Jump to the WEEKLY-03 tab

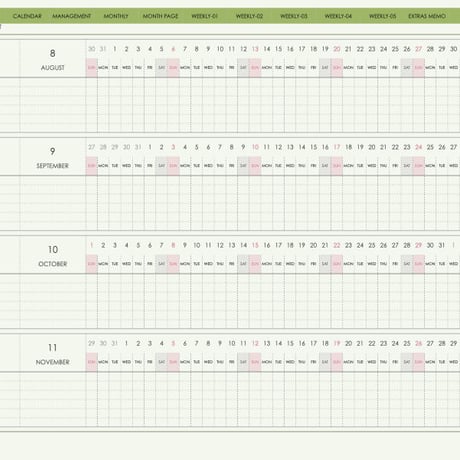[294, 16]
